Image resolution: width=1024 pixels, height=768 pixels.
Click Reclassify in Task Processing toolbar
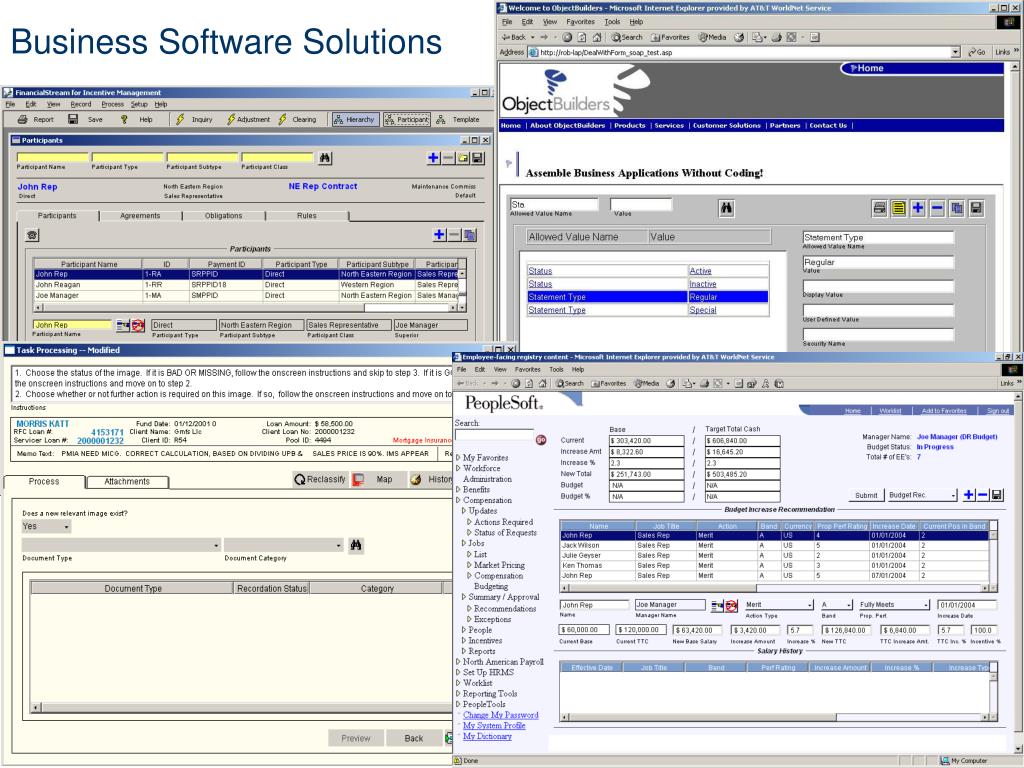320,479
